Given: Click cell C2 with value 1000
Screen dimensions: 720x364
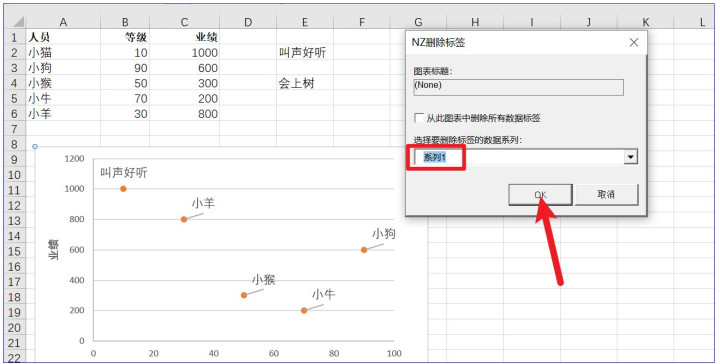Looking at the screenshot, I should (x=184, y=52).
